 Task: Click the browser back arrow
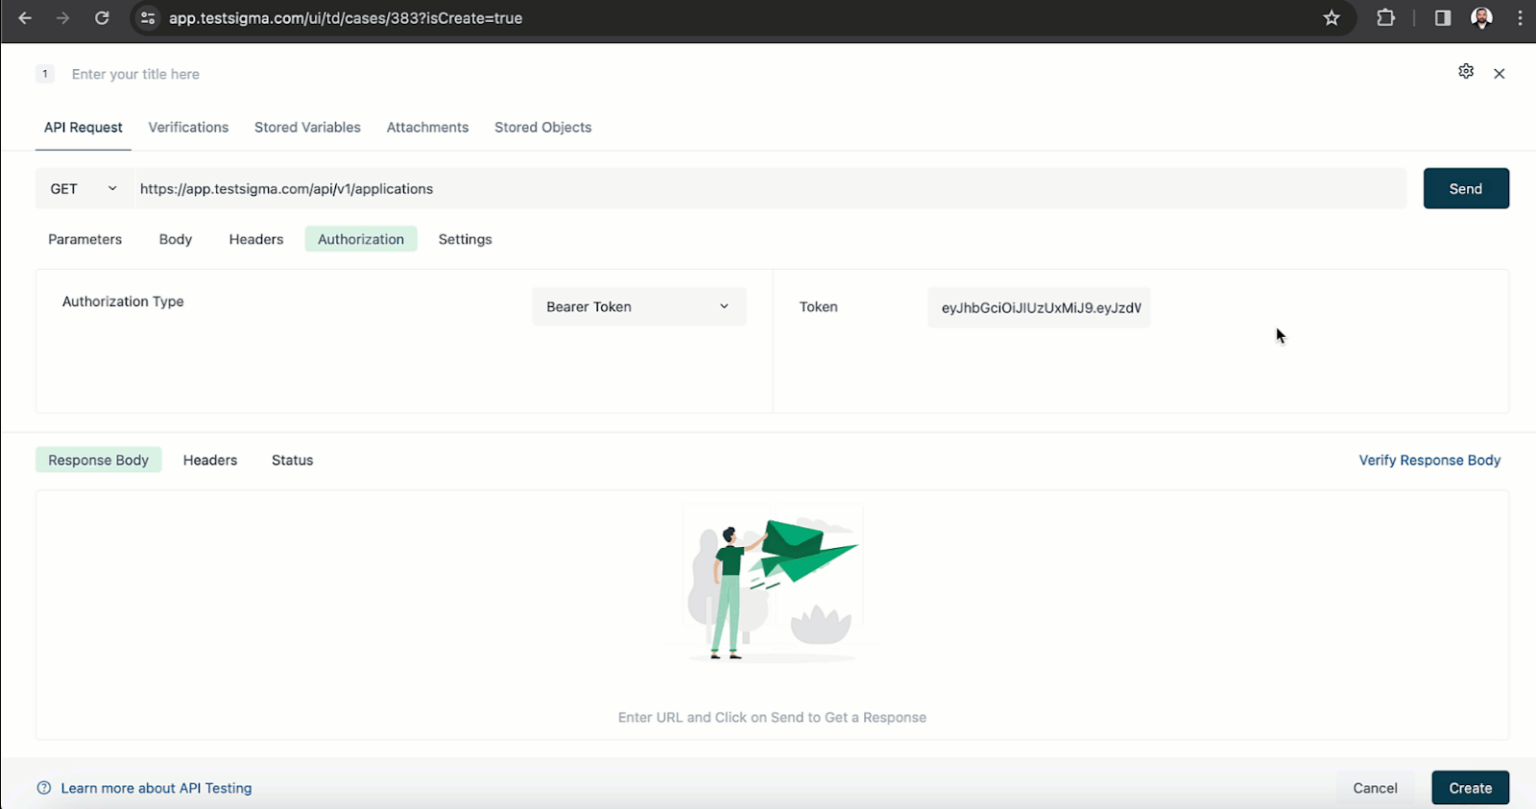coord(24,17)
